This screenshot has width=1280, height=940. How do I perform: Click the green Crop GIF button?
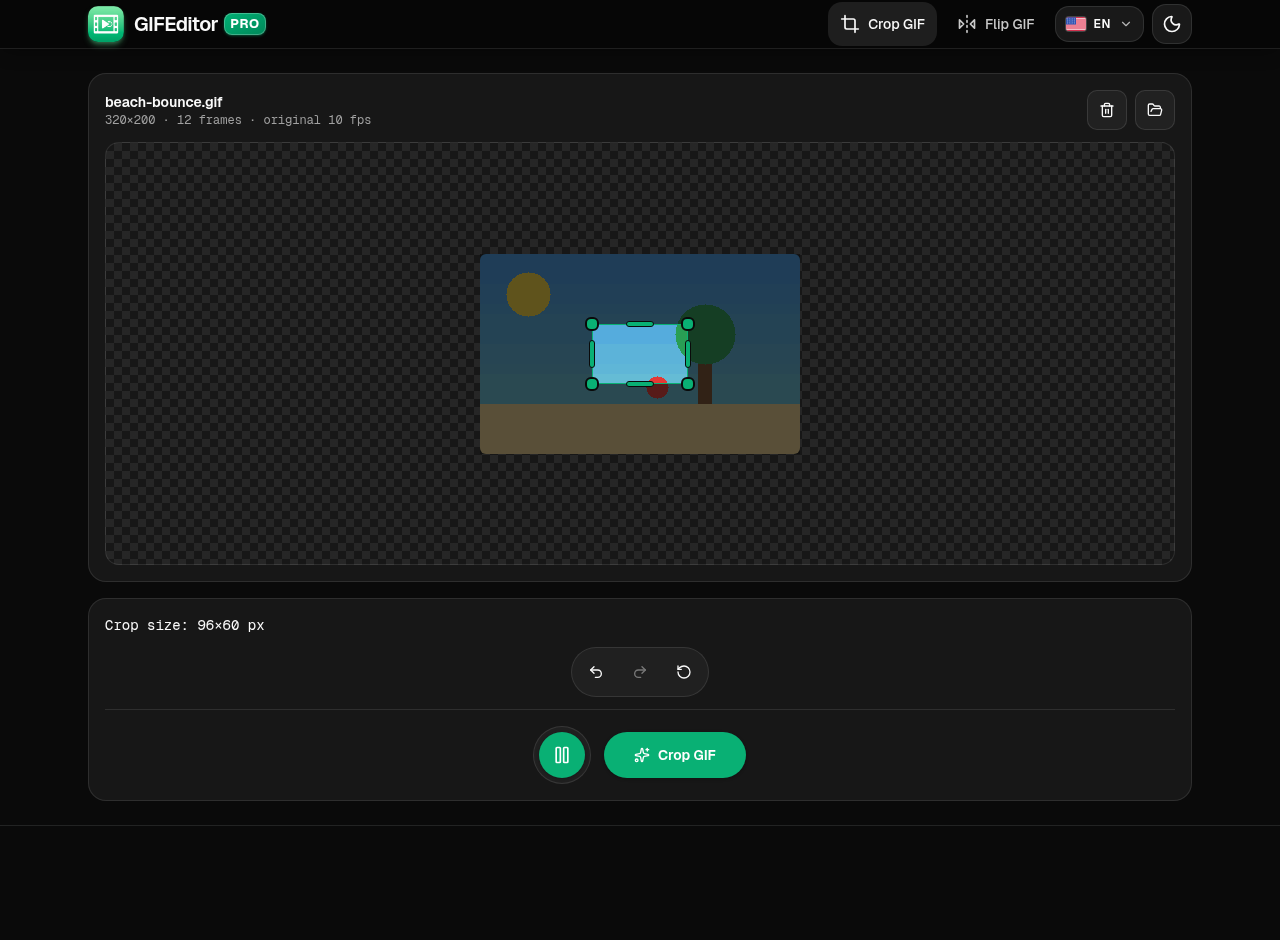pyautogui.click(x=675, y=755)
